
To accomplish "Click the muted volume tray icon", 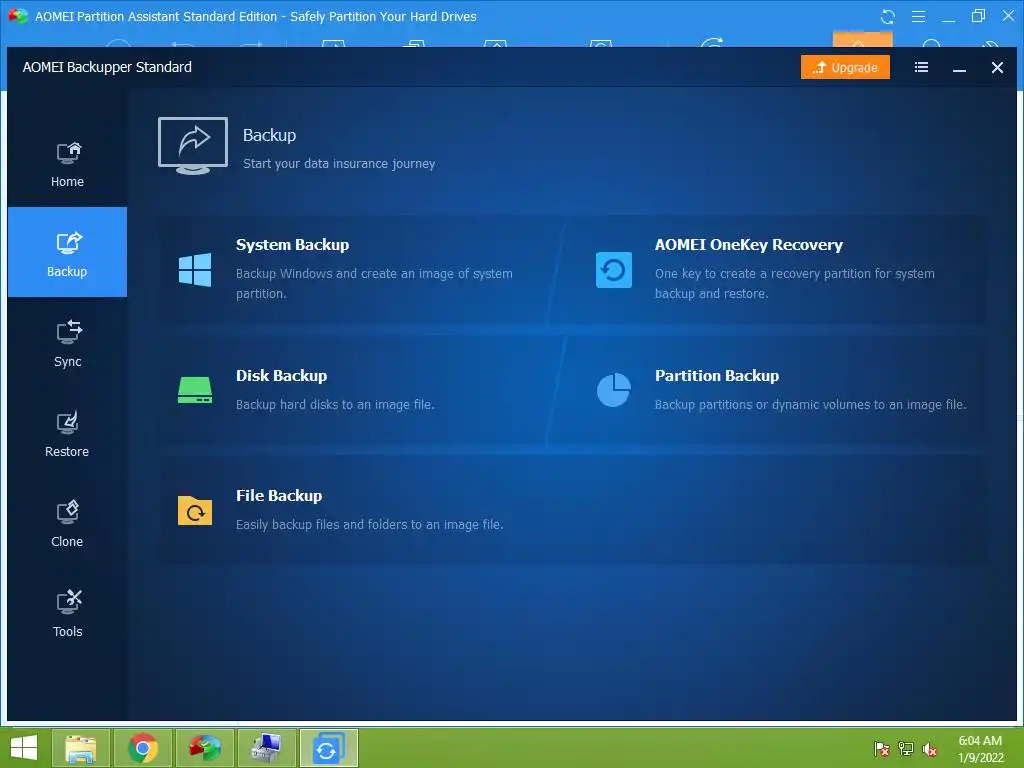I will [930, 749].
